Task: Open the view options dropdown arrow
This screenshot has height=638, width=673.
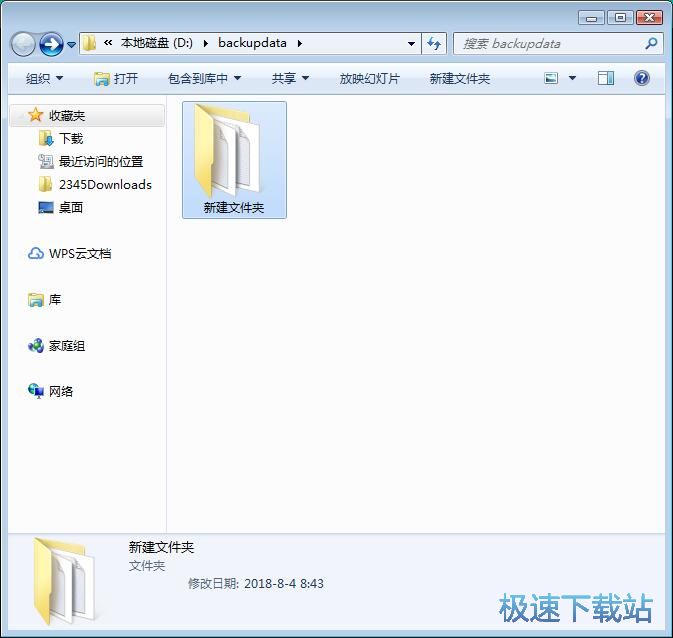Action: 572,78
